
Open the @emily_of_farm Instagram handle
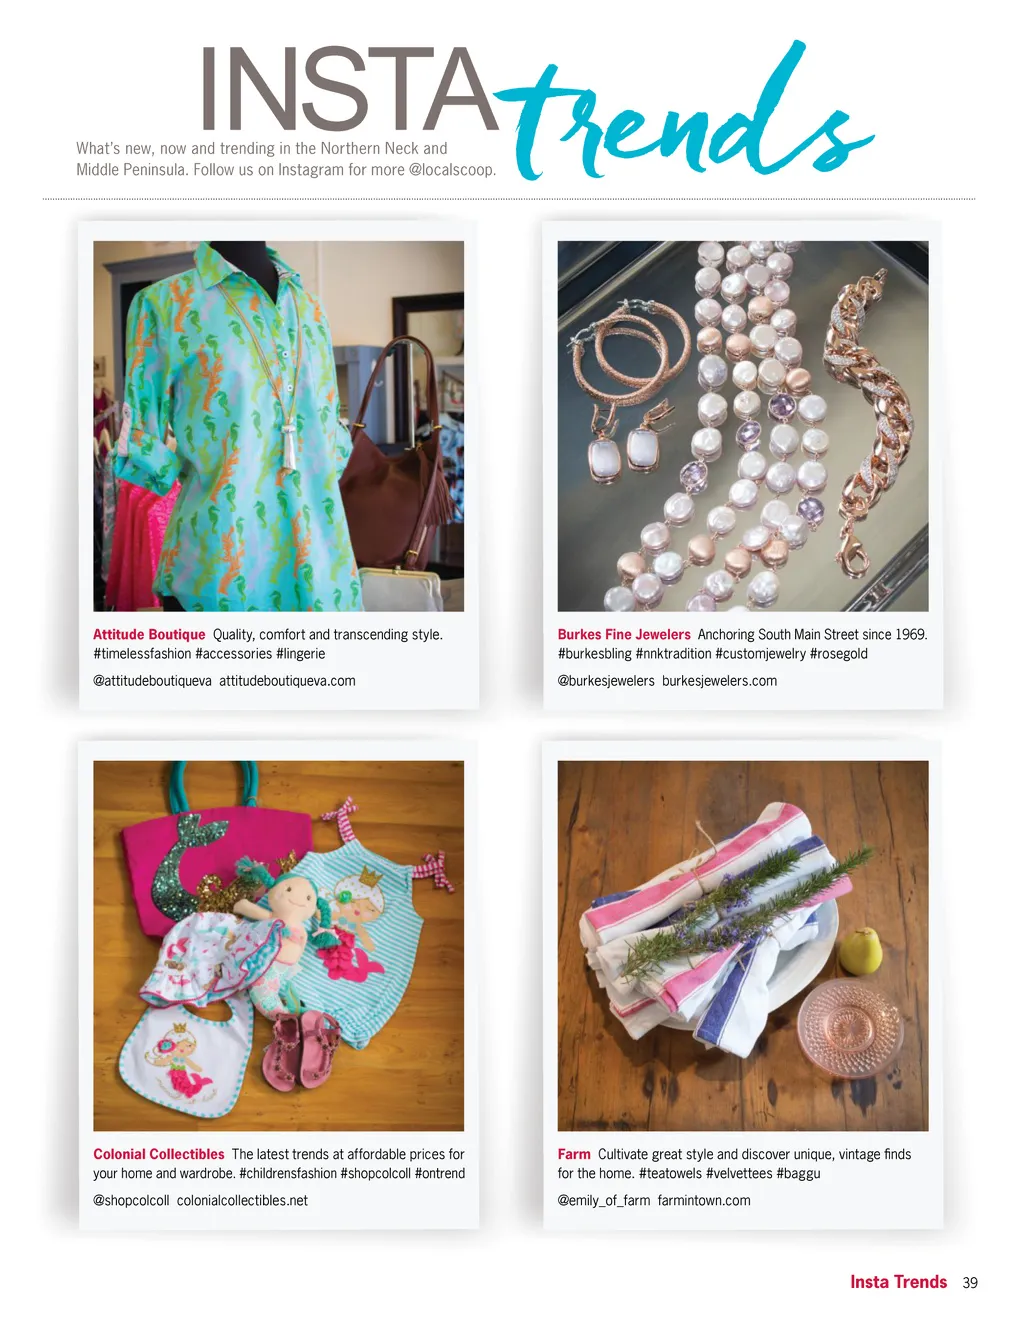(604, 1201)
